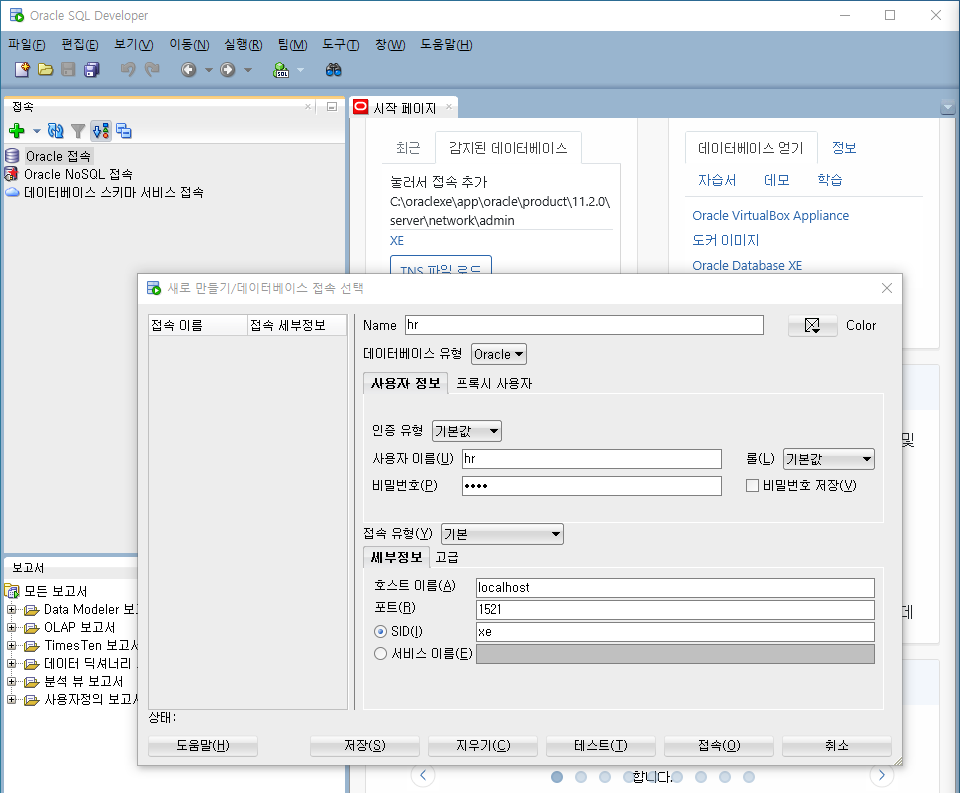Click the Undo toolbar icon
The image size is (960, 793).
click(127, 70)
